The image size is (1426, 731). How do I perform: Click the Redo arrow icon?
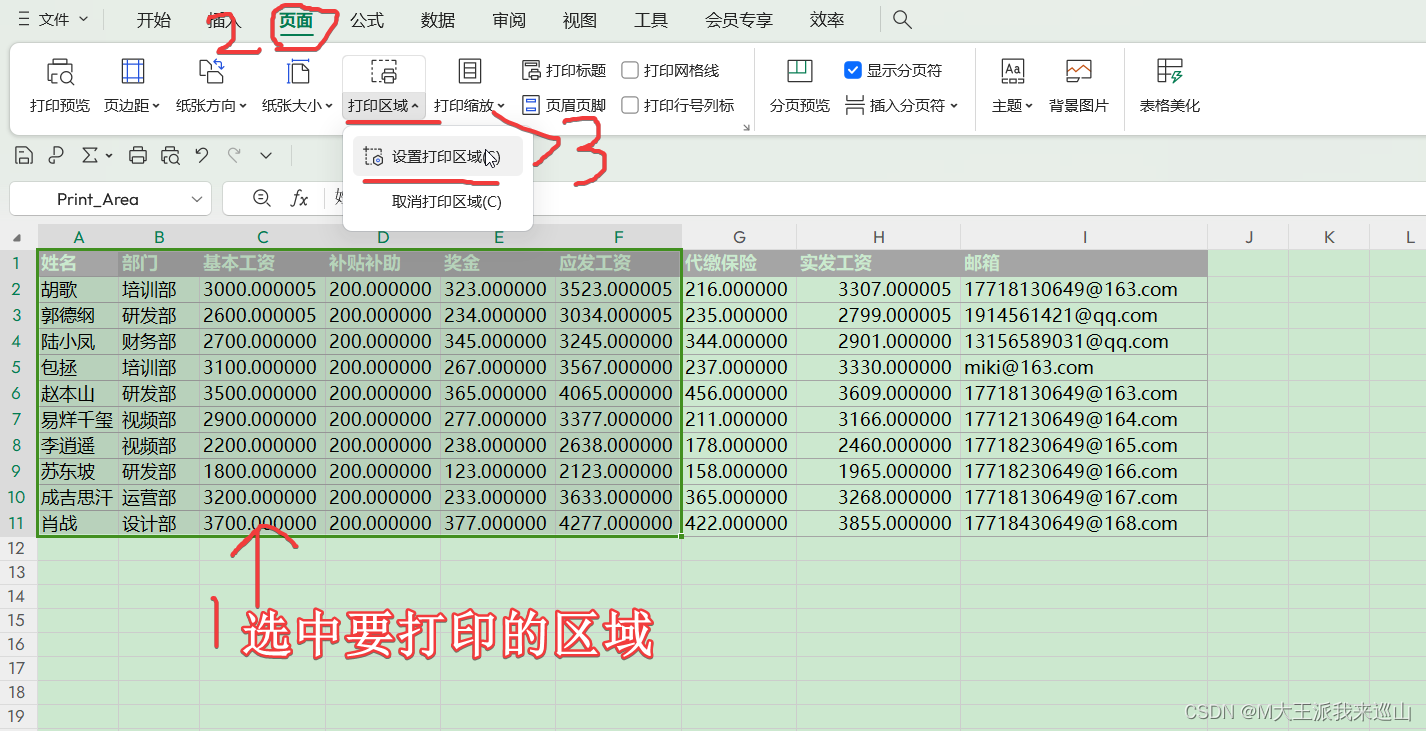tap(234, 155)
